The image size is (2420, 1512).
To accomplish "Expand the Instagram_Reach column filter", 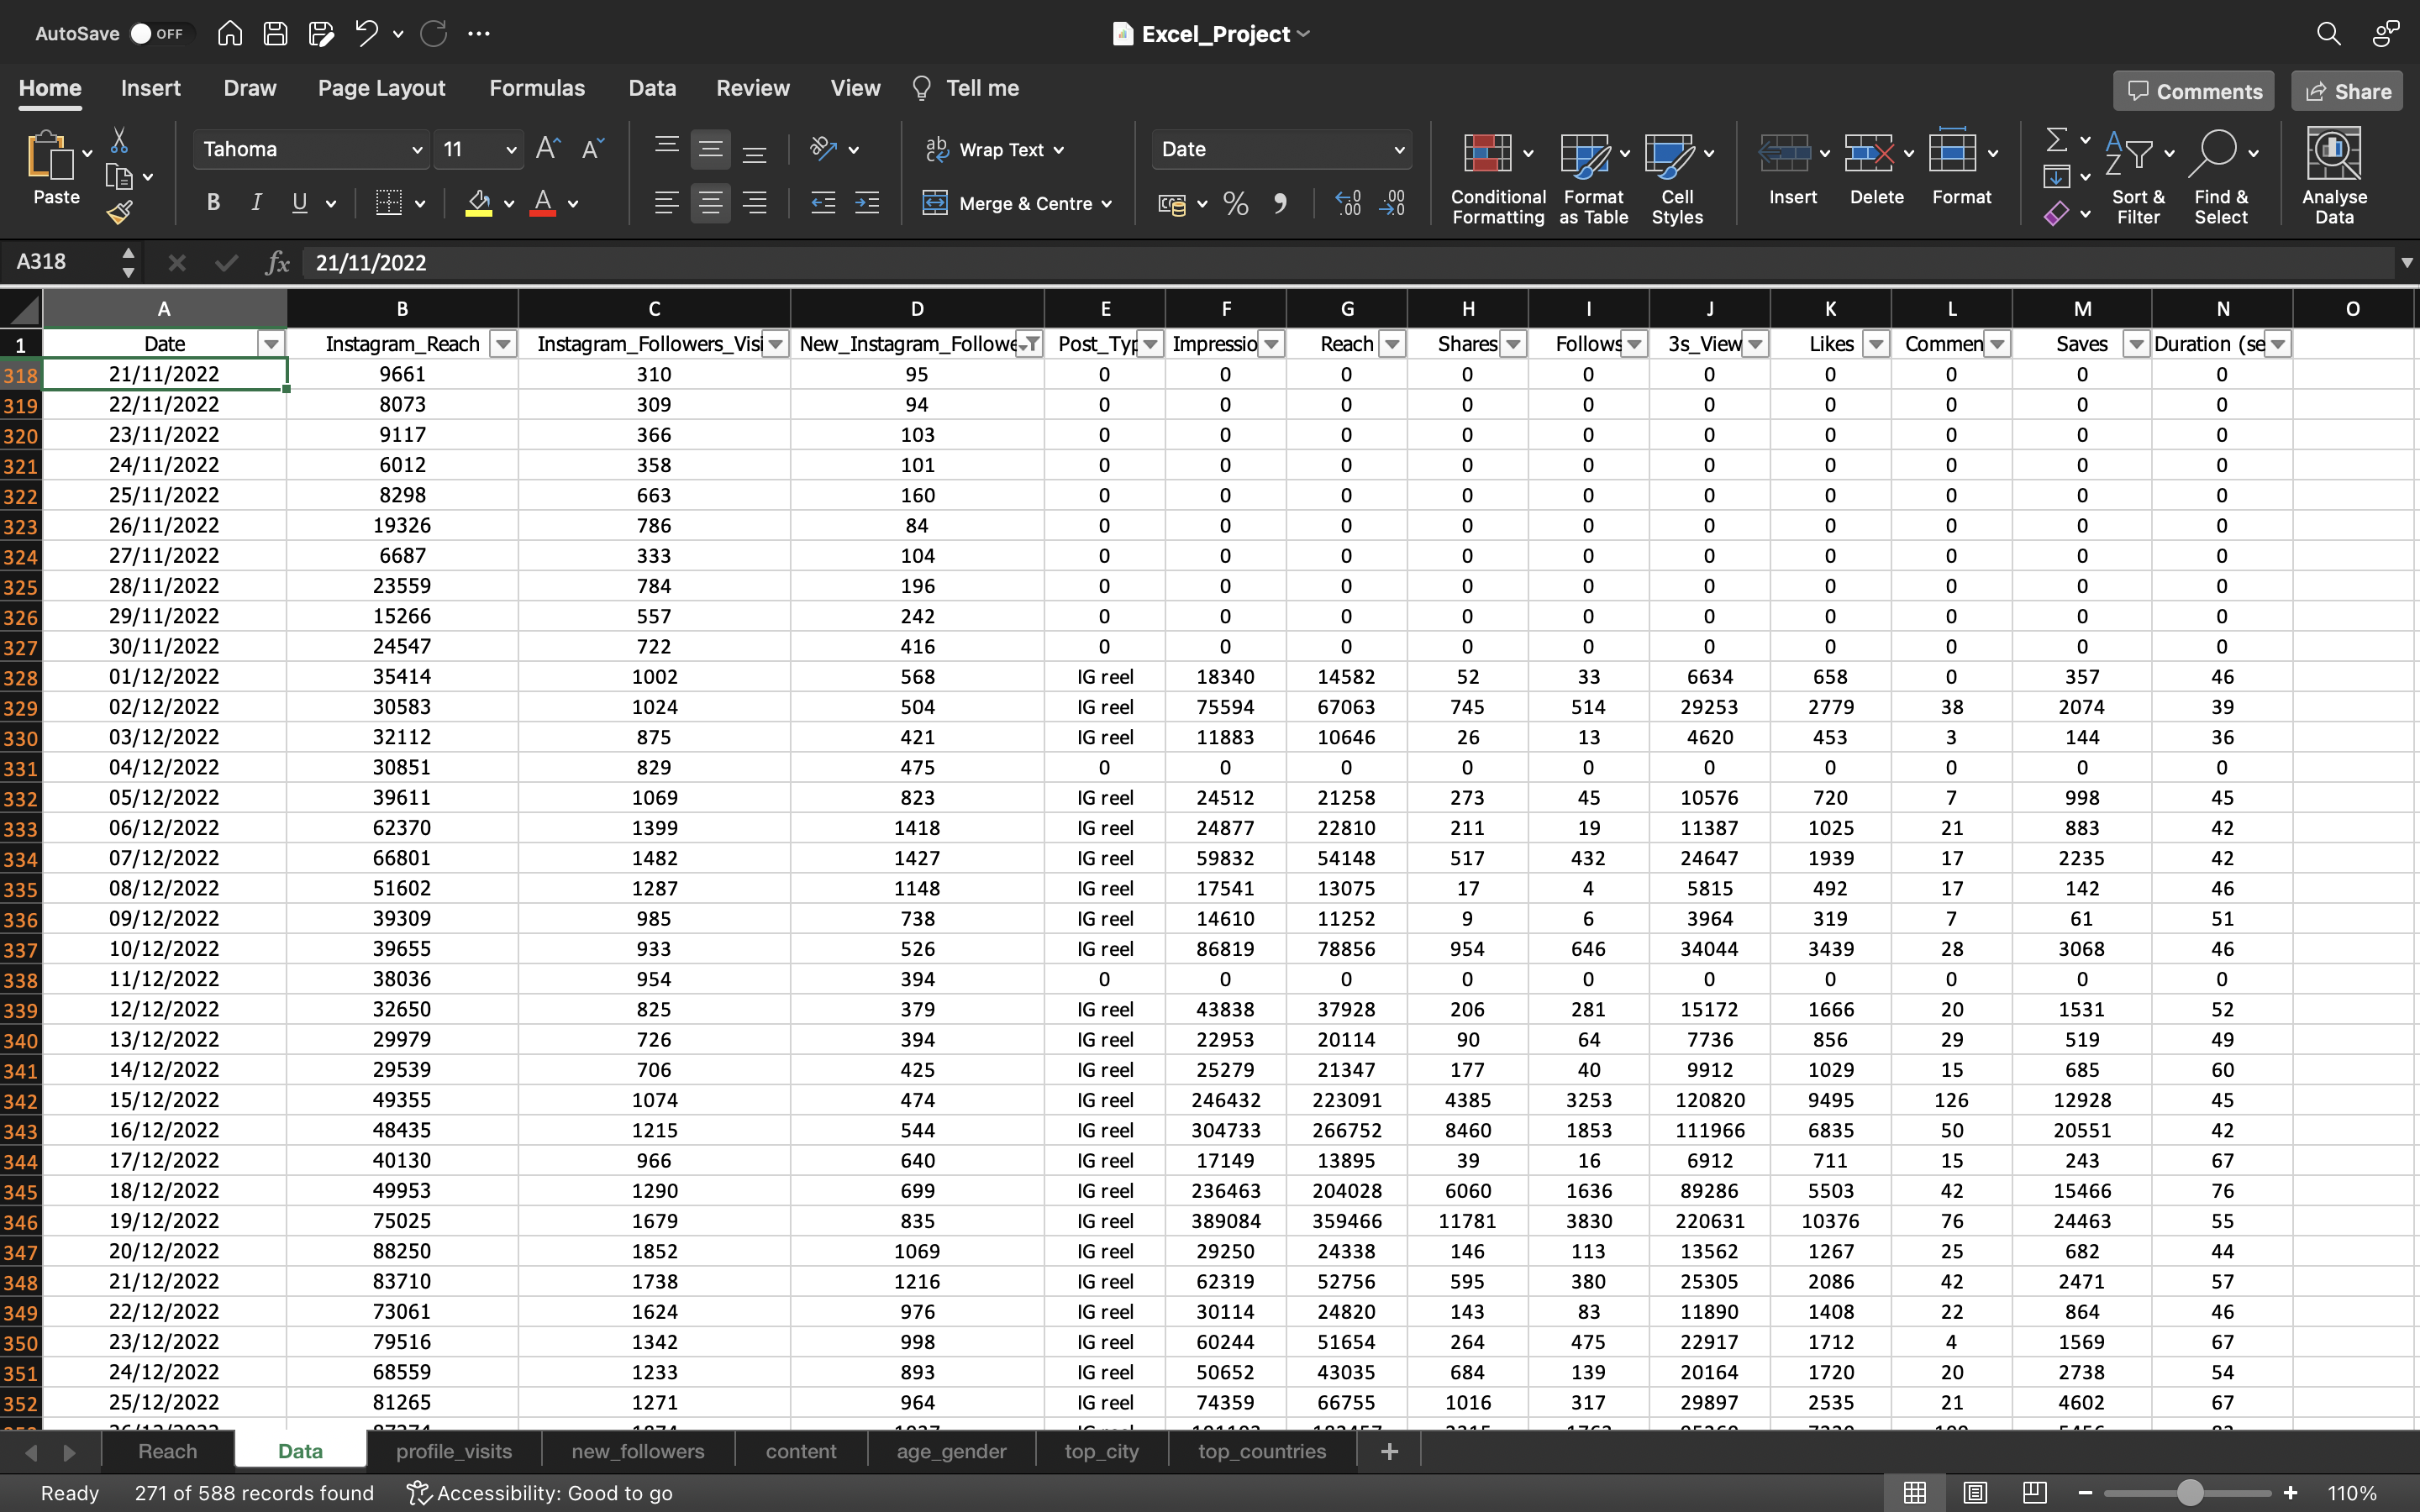I will tap(505, 345).
